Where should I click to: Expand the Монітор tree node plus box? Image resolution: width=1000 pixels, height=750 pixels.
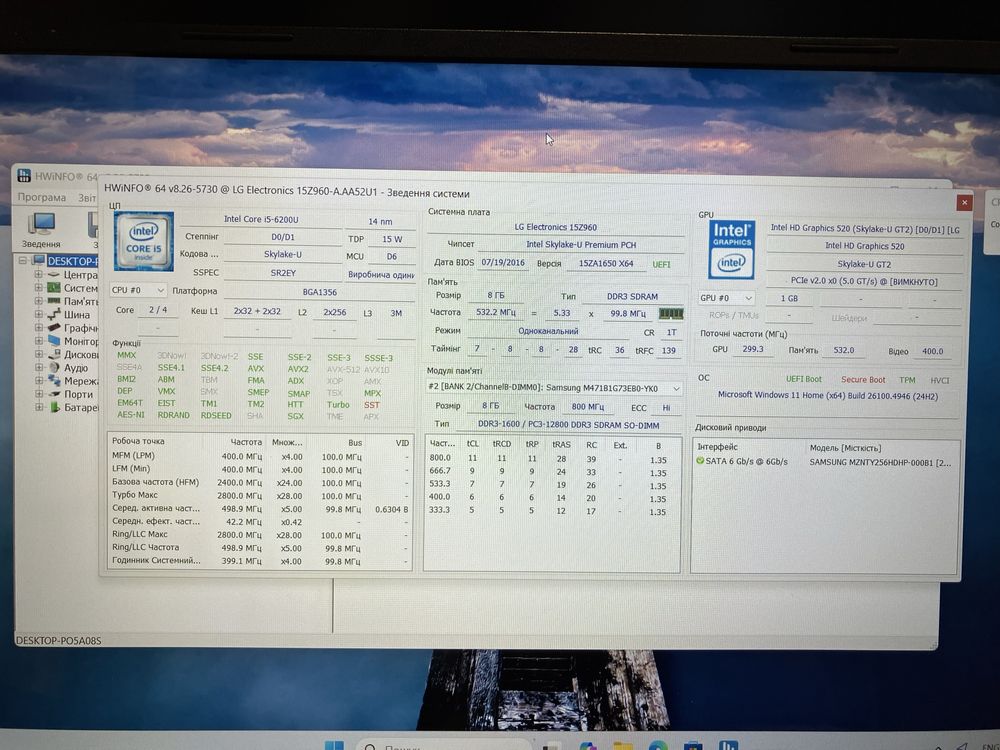click(38, 341)
